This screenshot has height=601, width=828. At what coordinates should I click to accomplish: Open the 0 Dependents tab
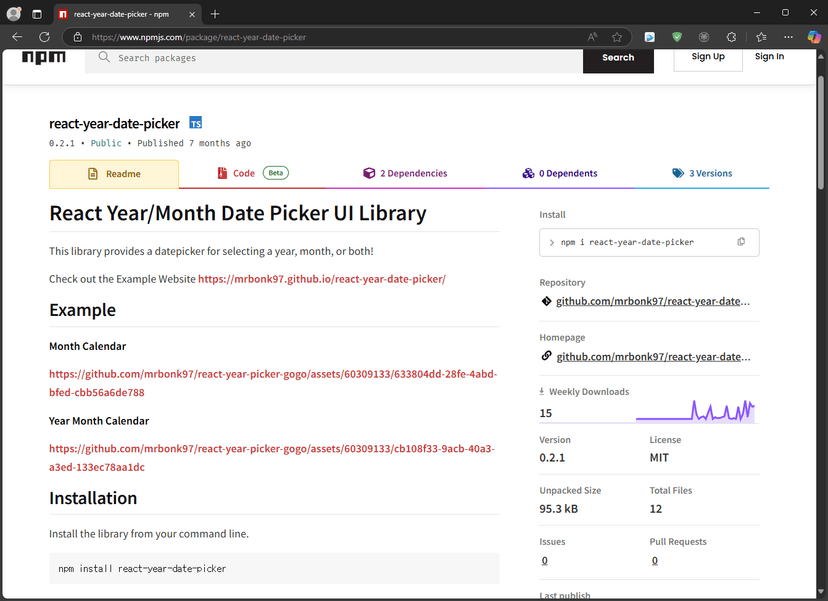click(x=560, y=173)
